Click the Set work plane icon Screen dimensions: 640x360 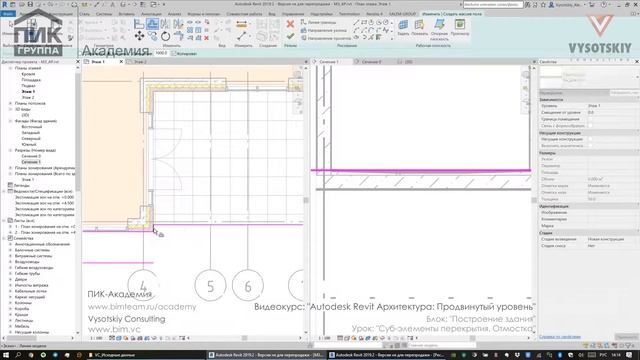click(x=403, y=25)
